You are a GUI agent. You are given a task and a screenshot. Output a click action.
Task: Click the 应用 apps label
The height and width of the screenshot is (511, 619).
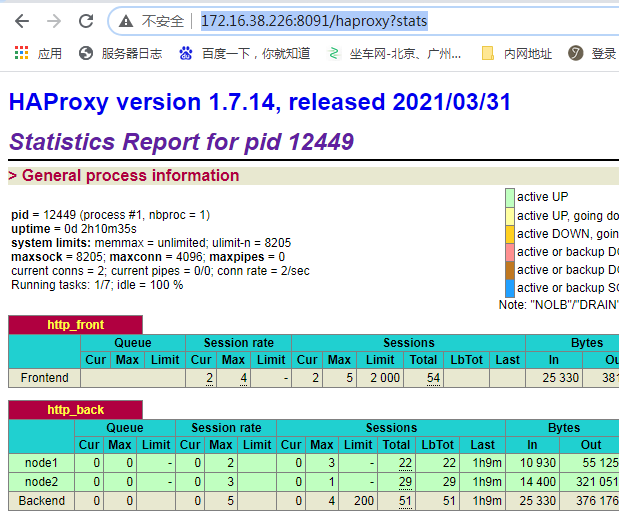(x=50, y=53)
